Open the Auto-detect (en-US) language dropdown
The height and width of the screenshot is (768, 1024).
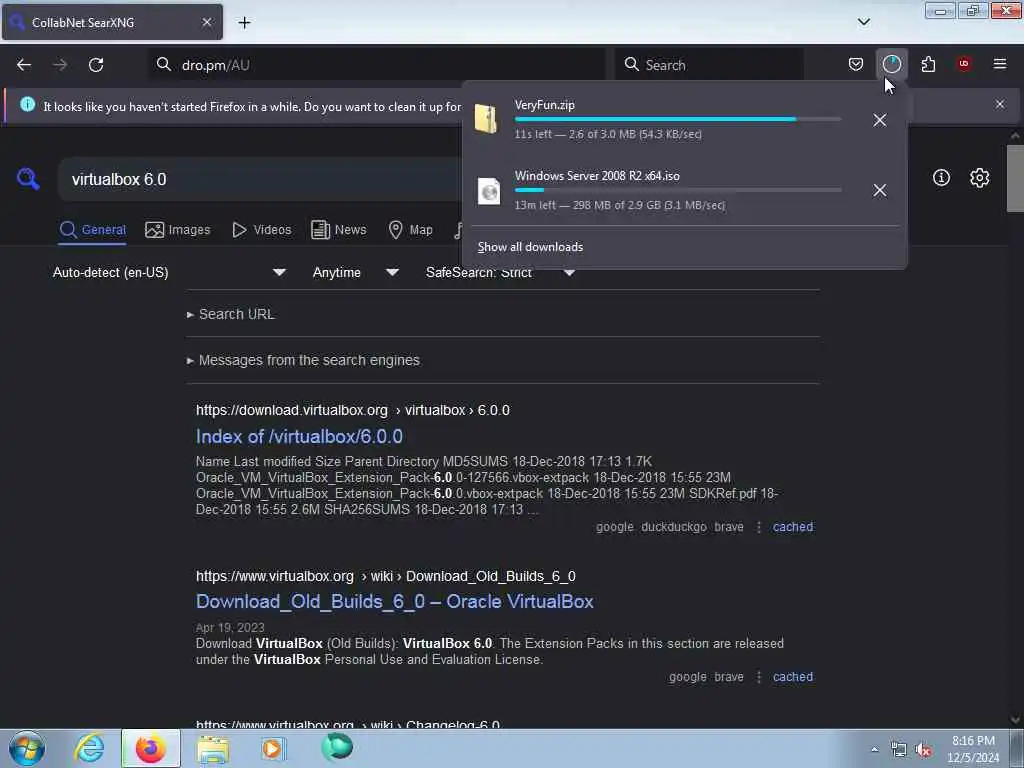coord(169,272)
